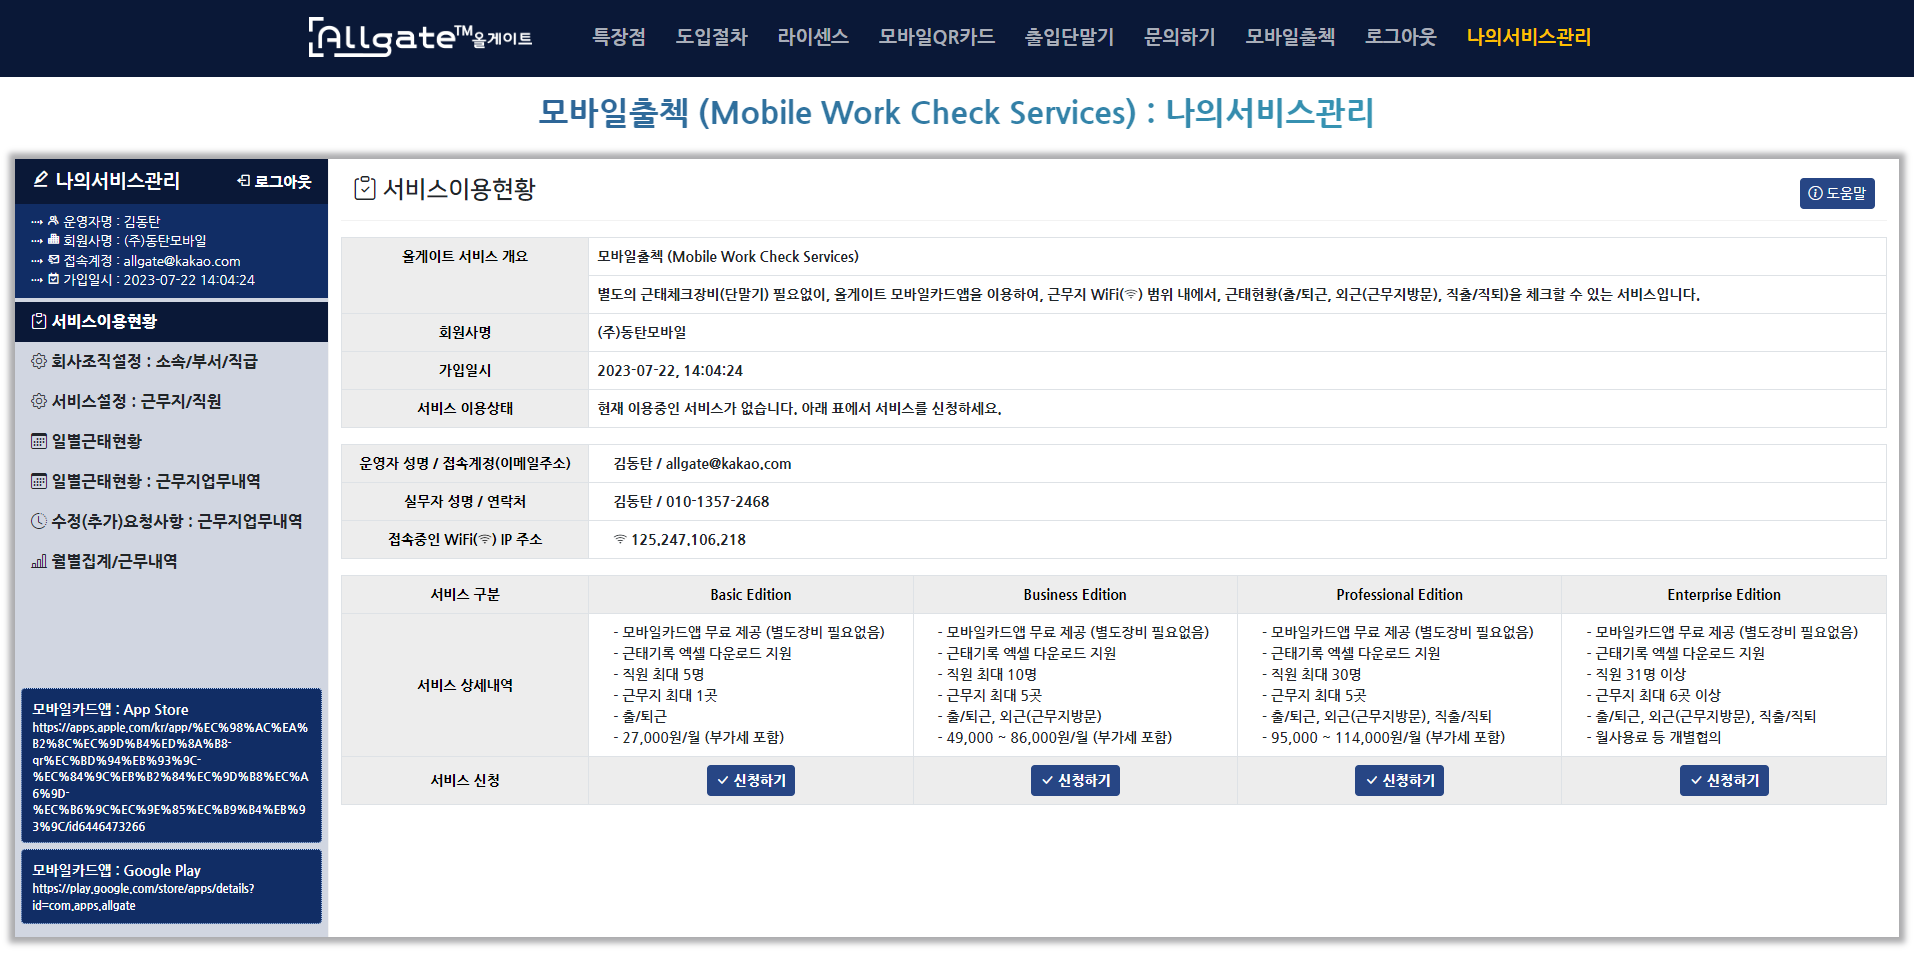Open 회사조직설정 : 소속/부서/직급

coord(171,361)
